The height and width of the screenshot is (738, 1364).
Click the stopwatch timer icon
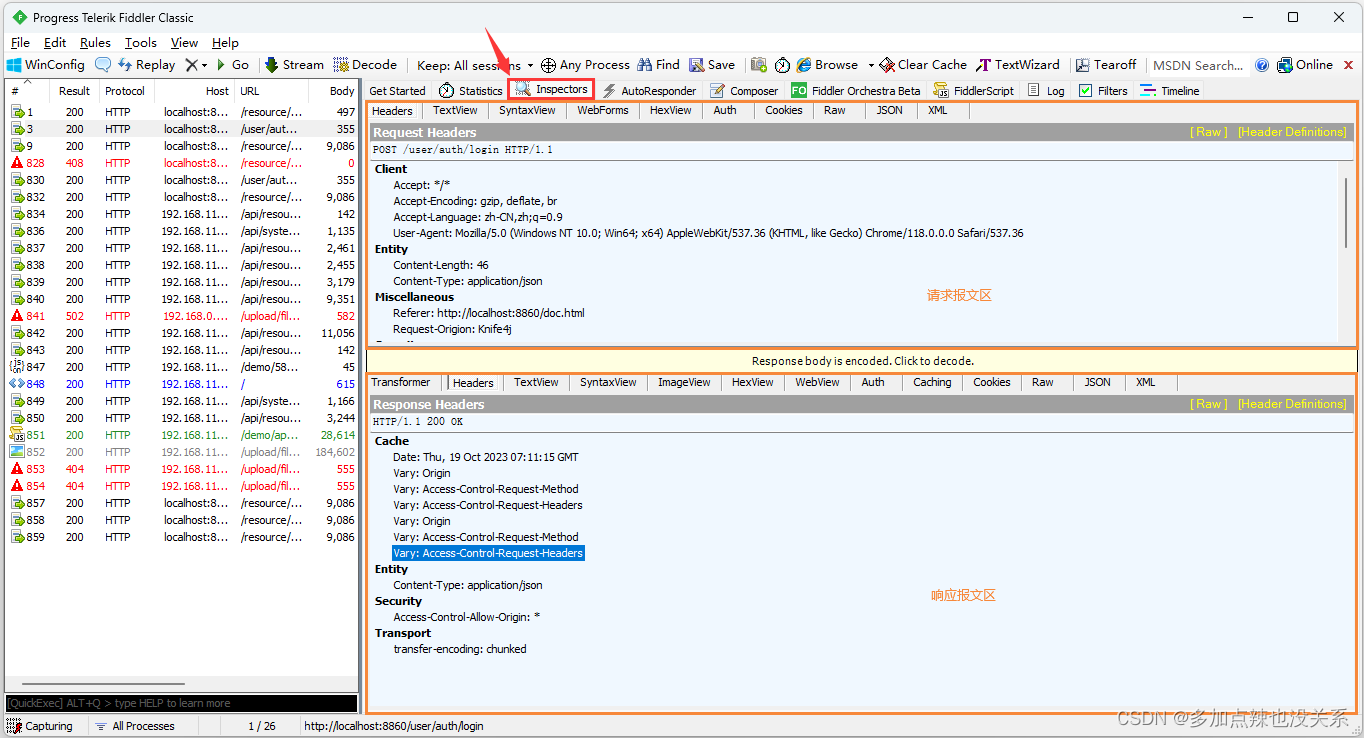point(782,65)
